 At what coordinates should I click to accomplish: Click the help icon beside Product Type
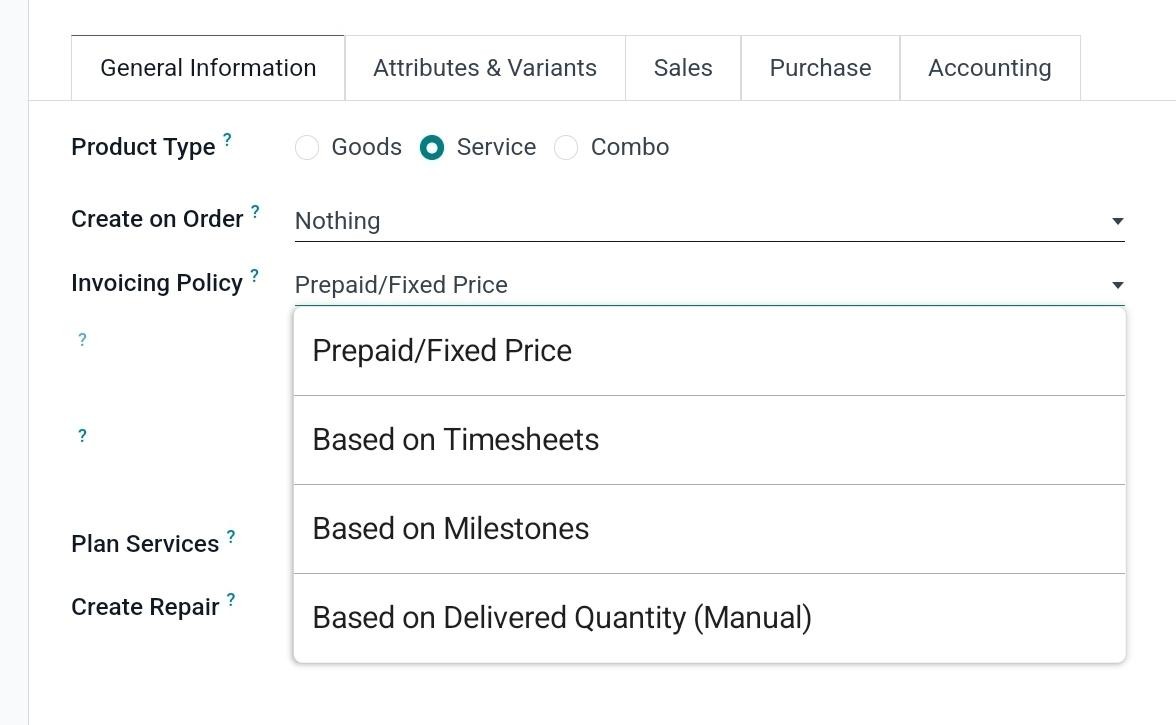[x=227, y=140]
